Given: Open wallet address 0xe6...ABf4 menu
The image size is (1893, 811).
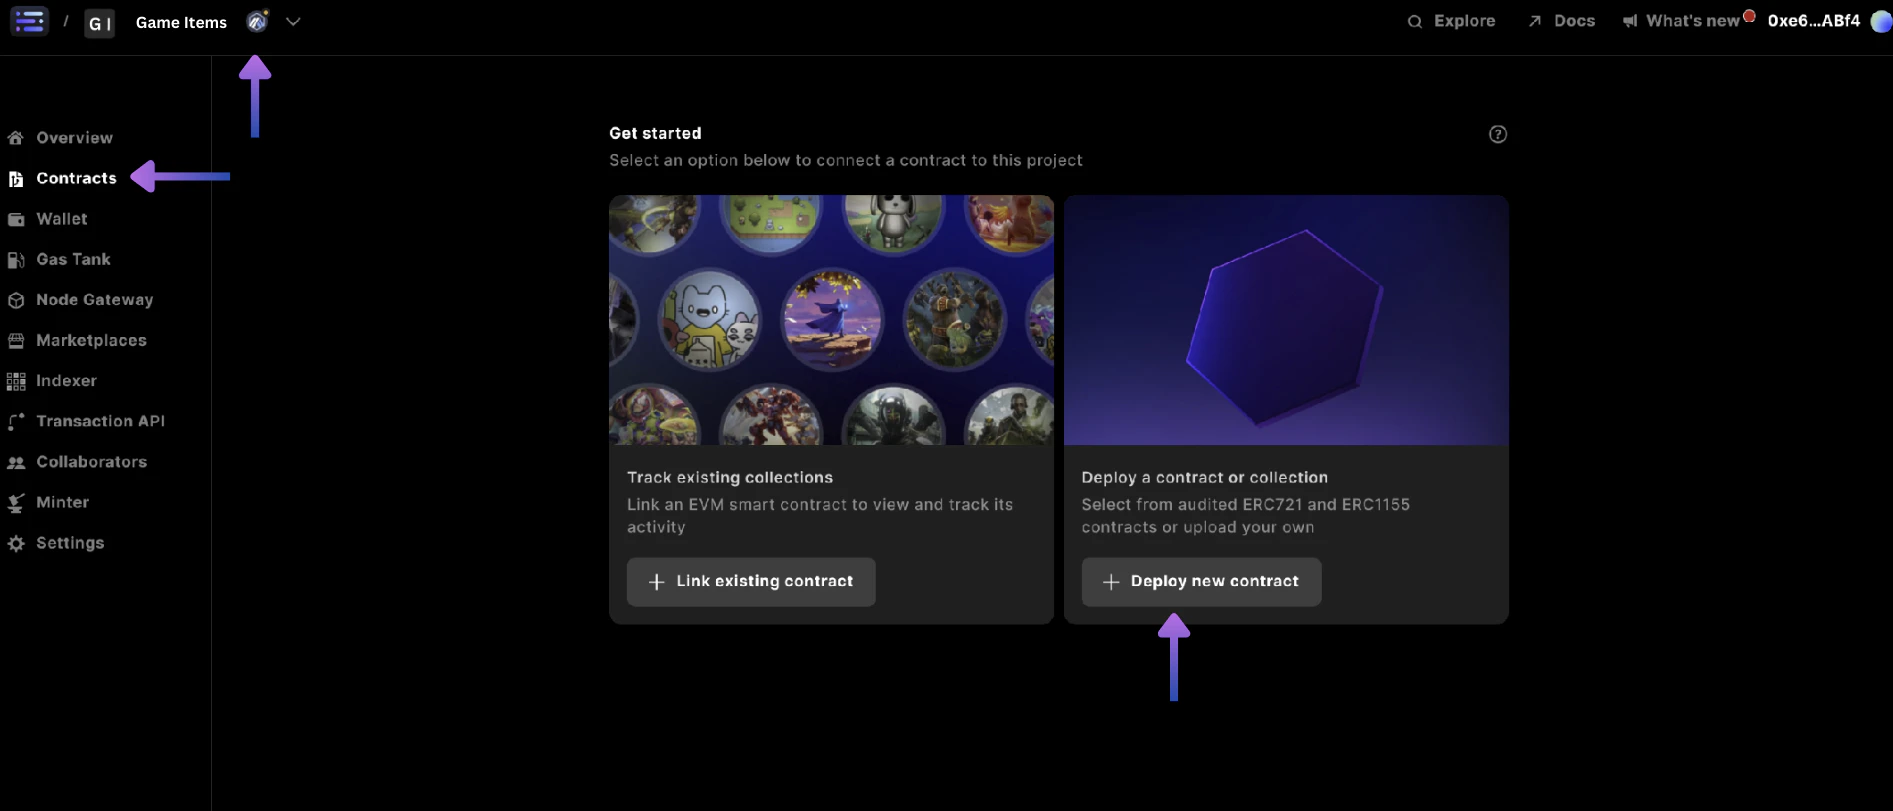Looking at the screenshot, I should tap(1814, 21).
